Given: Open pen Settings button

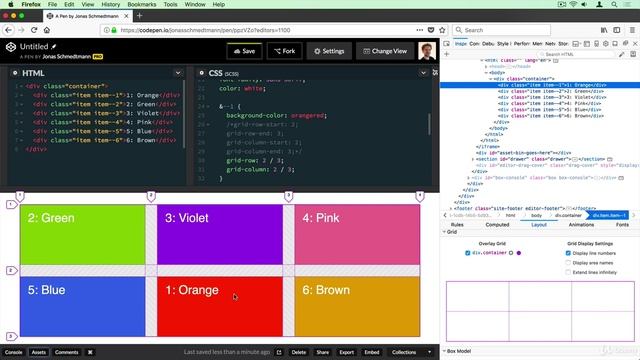Looking at the screenshot, I should (329, 51).
